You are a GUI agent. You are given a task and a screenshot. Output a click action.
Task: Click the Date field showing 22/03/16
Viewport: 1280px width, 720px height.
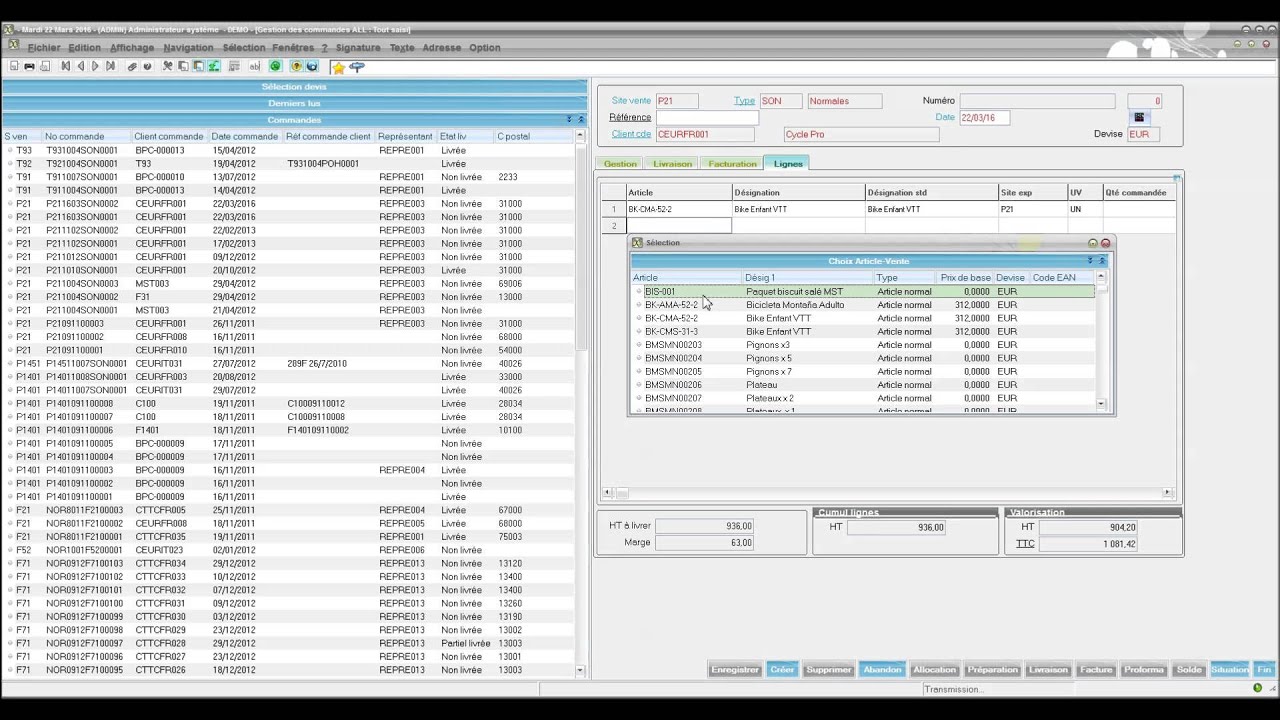pyautogui.click(x=984, y=118)
